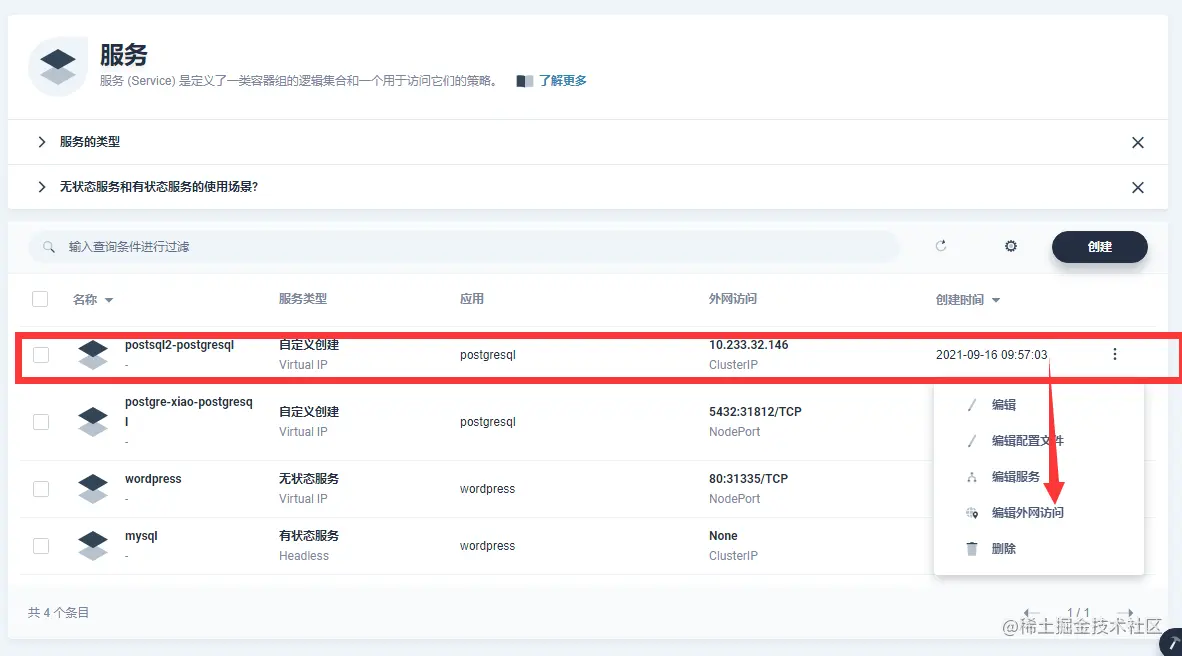The image size is (1182, 656).
Task: Click the pencil icon beside 编辑
Action: tap(972, 405)
